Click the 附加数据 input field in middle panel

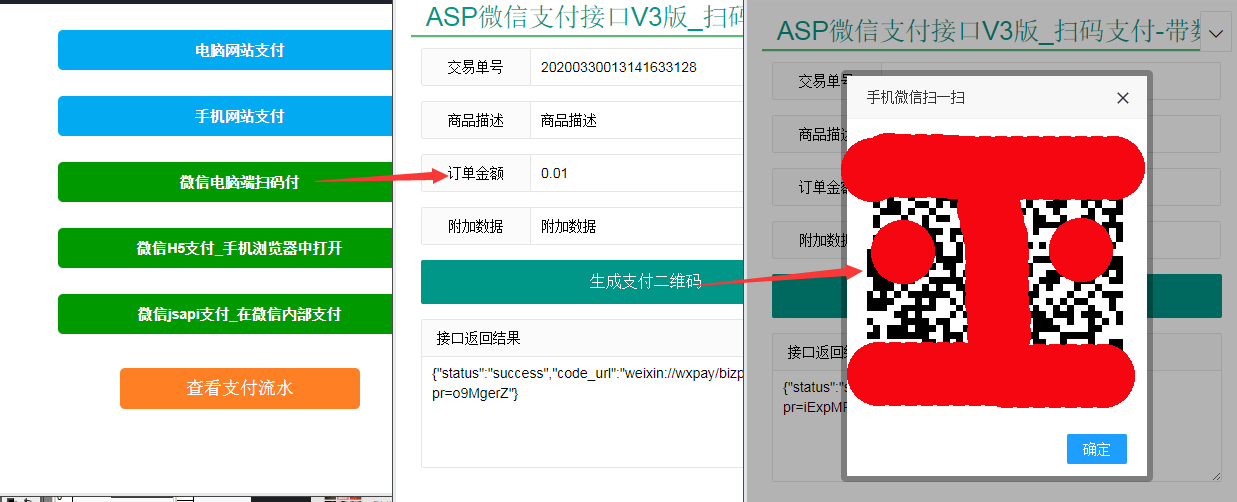point(636,226)
